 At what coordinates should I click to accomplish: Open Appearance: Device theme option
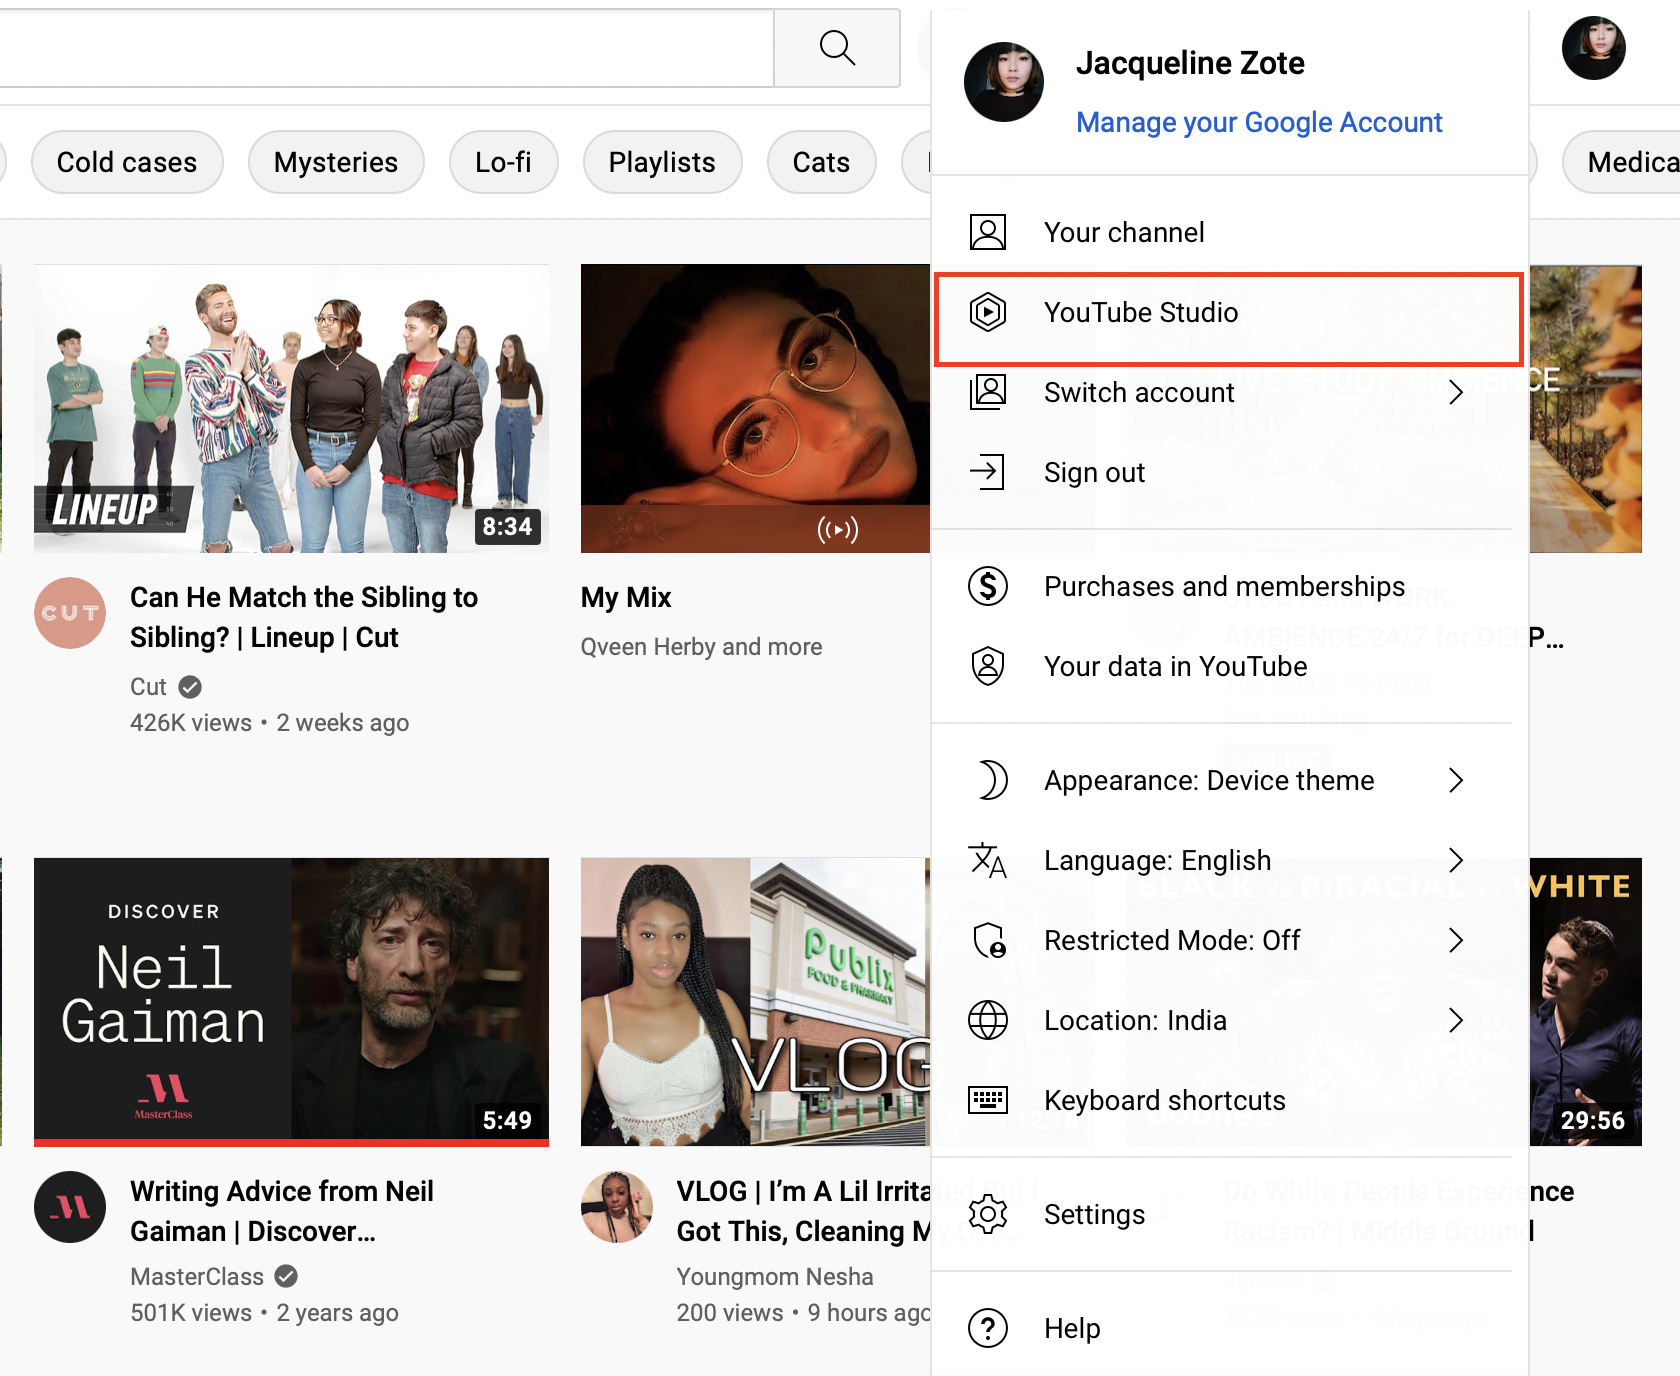(1229, 780)
